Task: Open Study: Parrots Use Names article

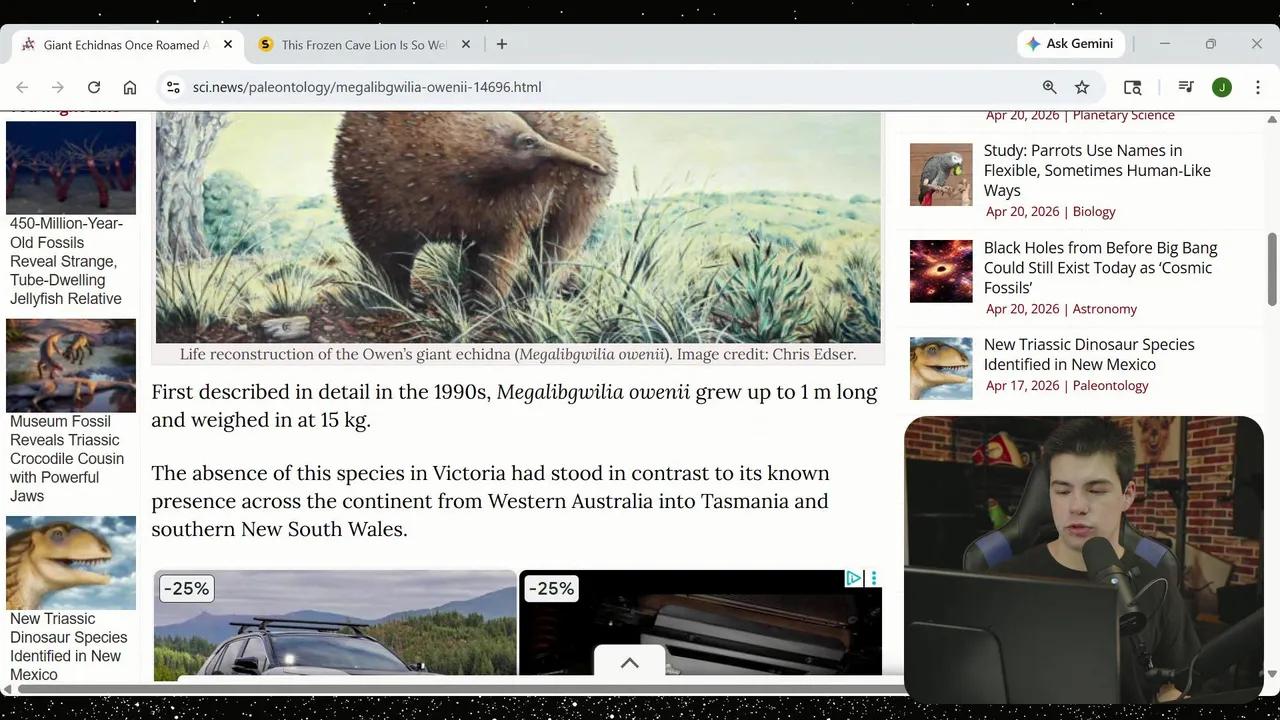Action: [x=1097, y=170]
